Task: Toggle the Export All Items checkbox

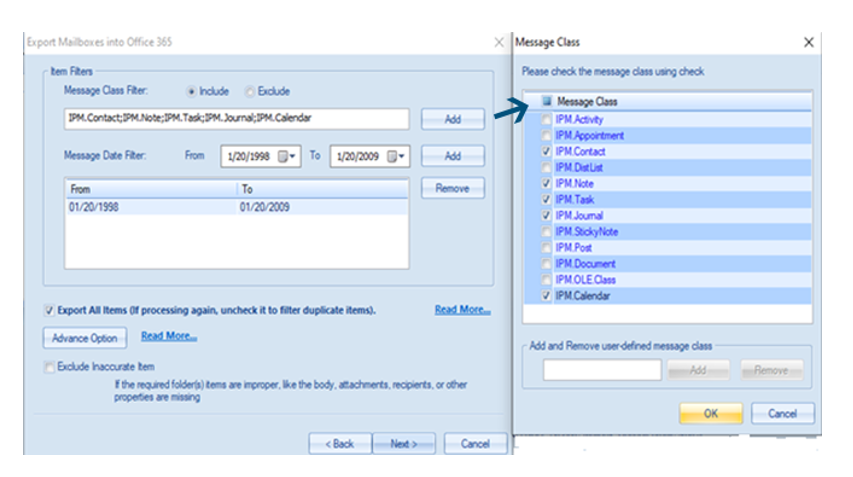Action: [x=49, y=311]
